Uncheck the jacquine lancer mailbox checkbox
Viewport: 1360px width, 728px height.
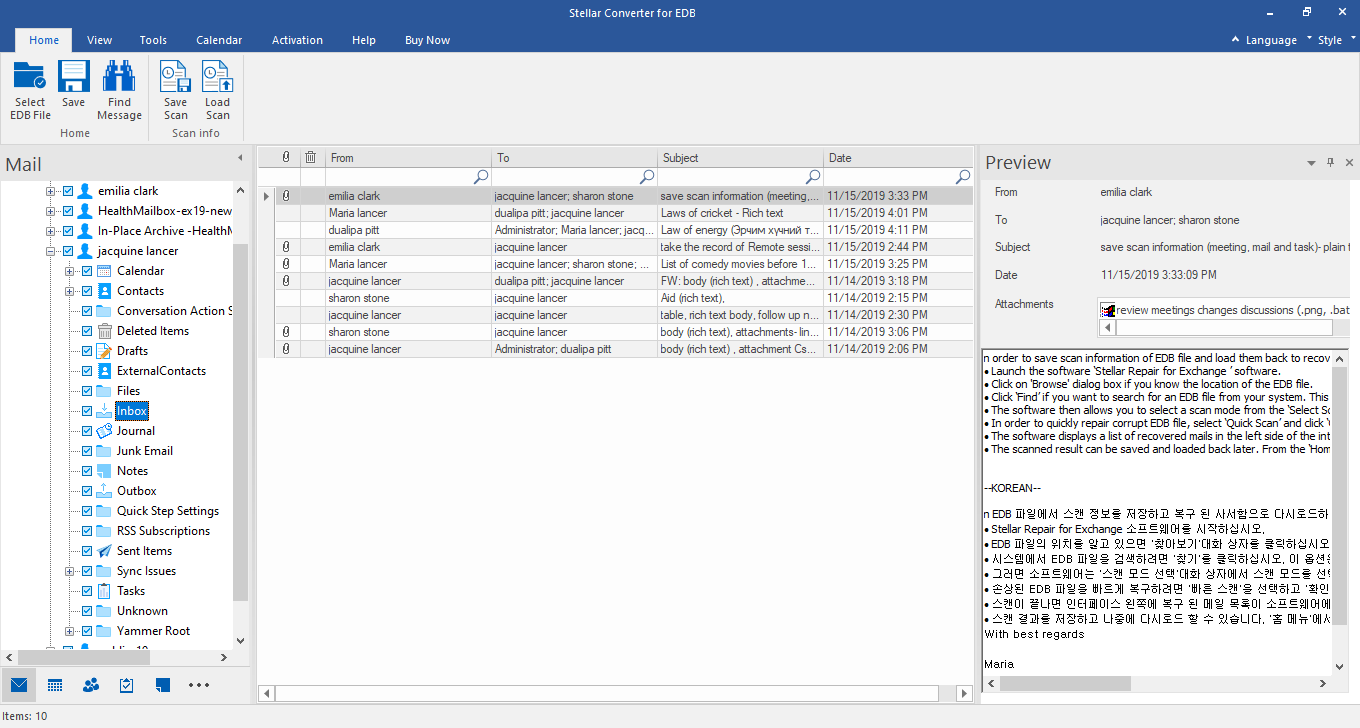point(68,251)
